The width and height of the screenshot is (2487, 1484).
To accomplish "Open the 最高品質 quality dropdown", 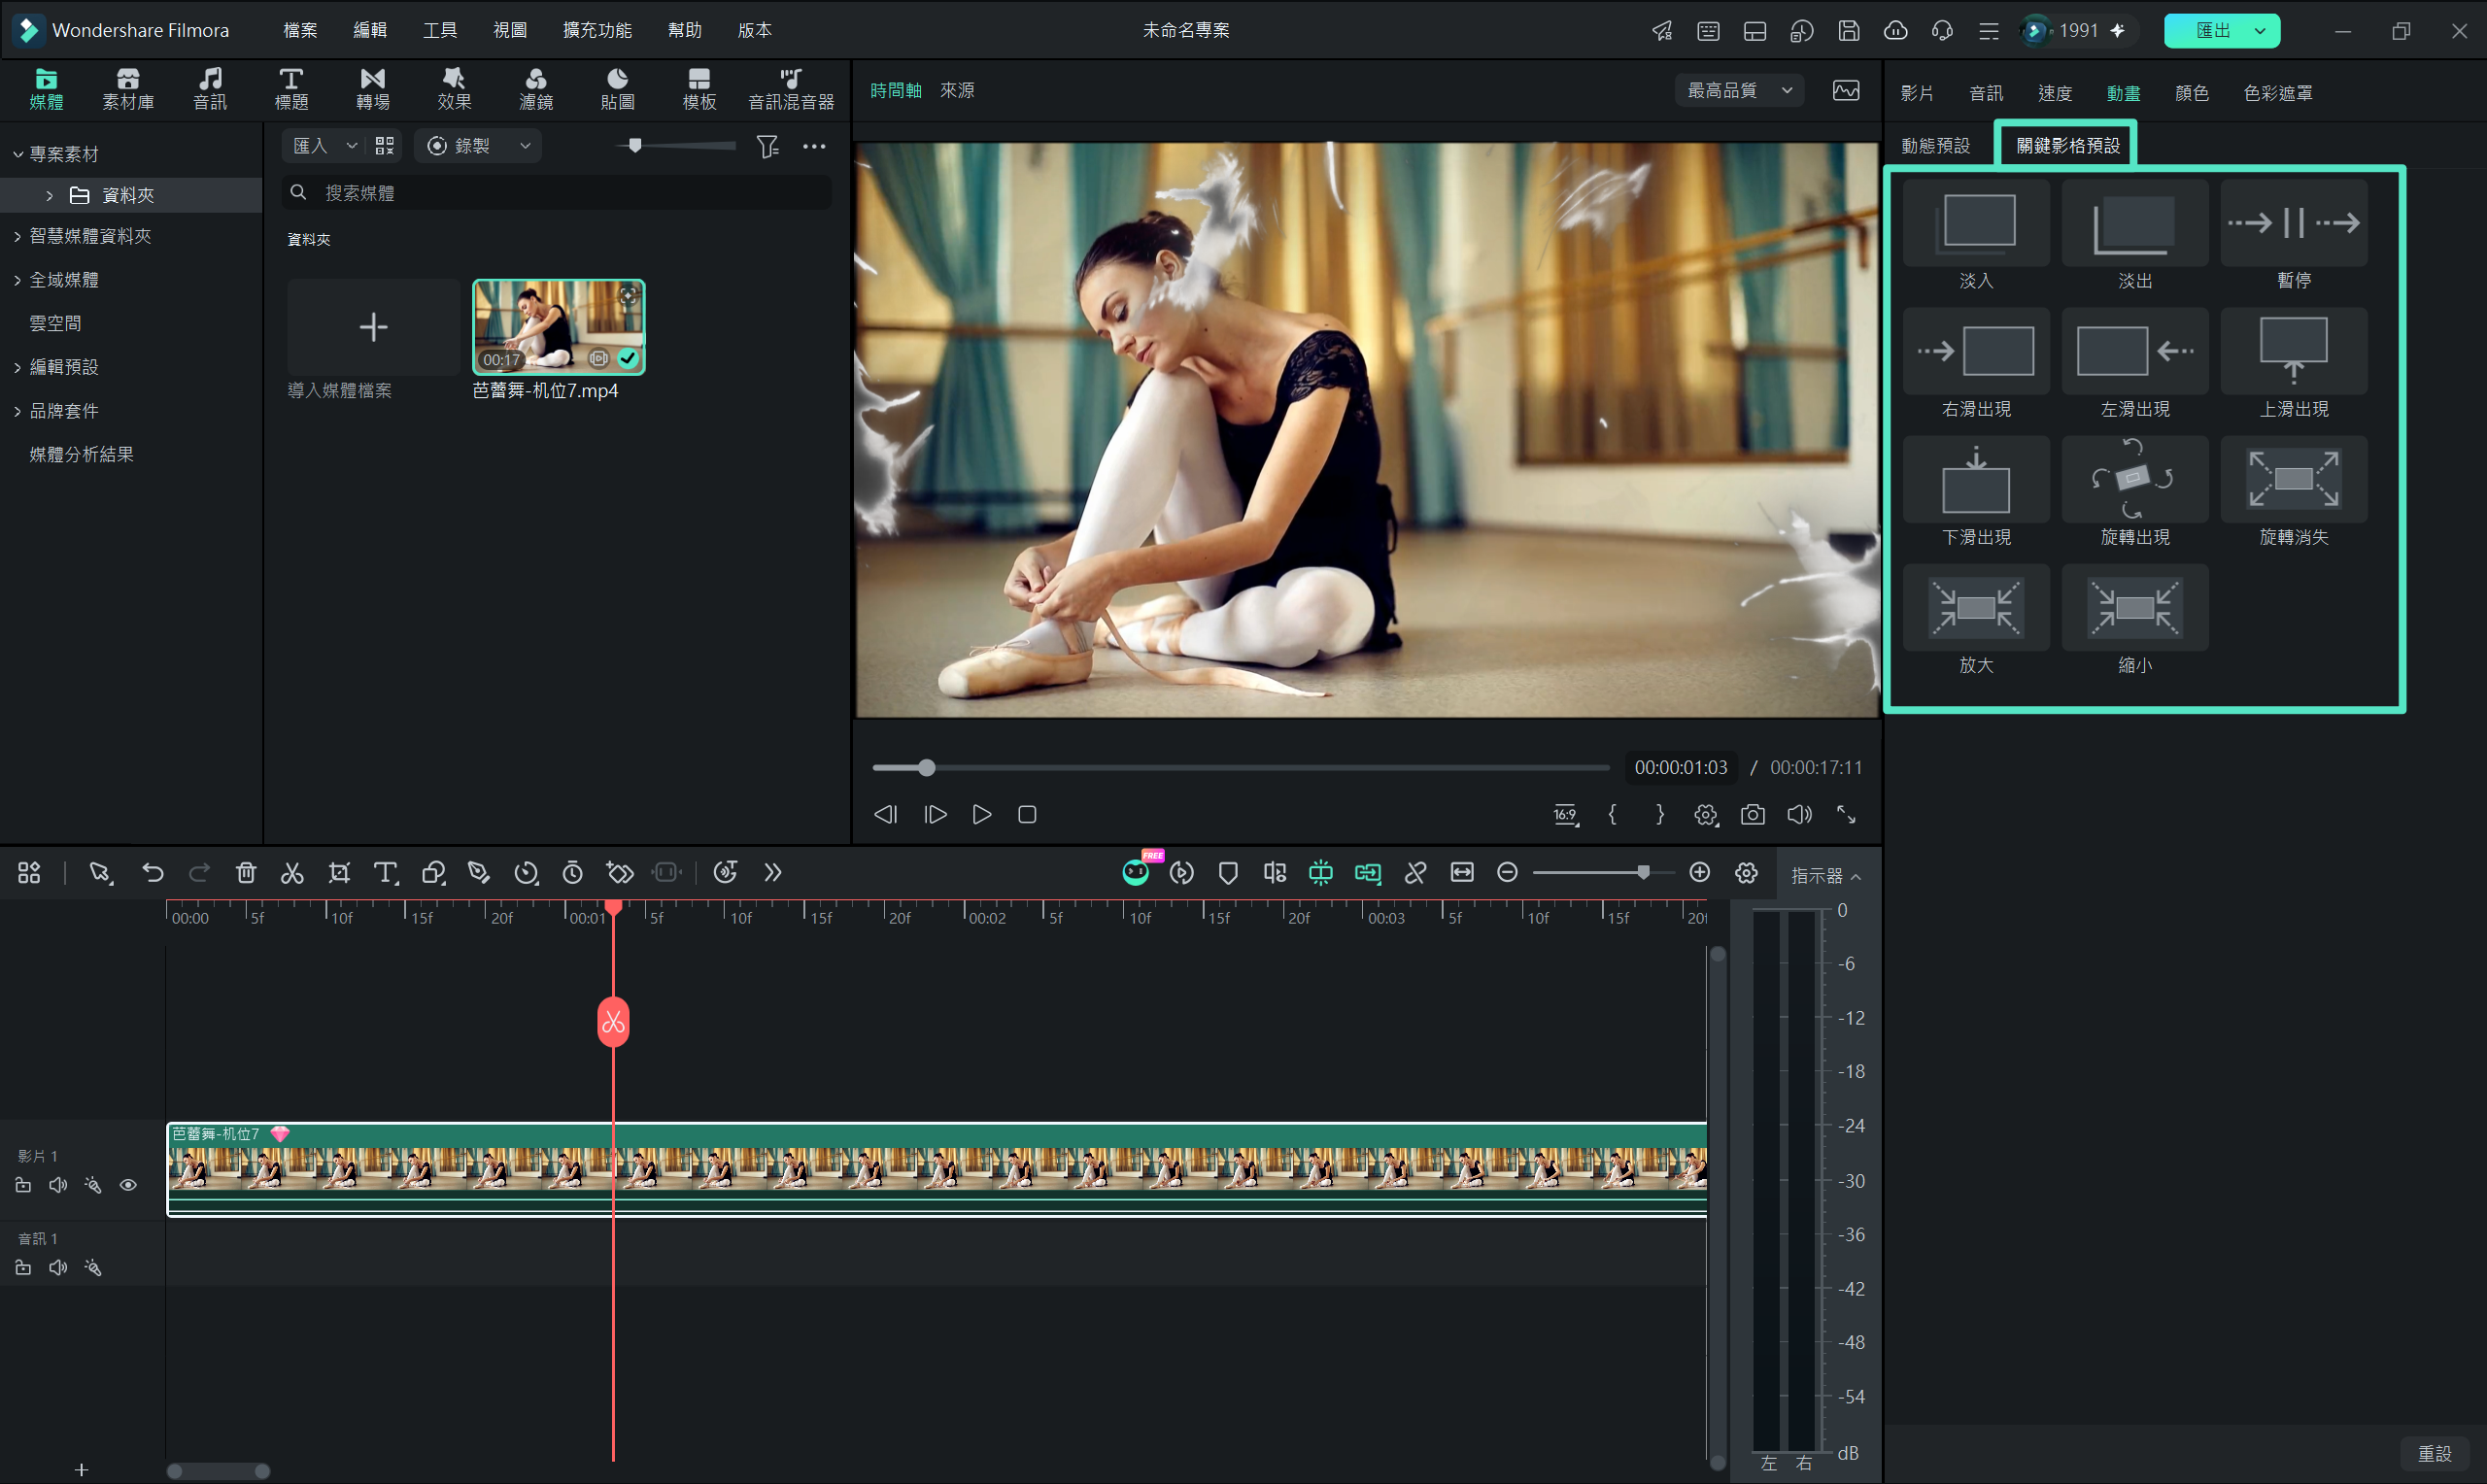I will pos(1739,91).
